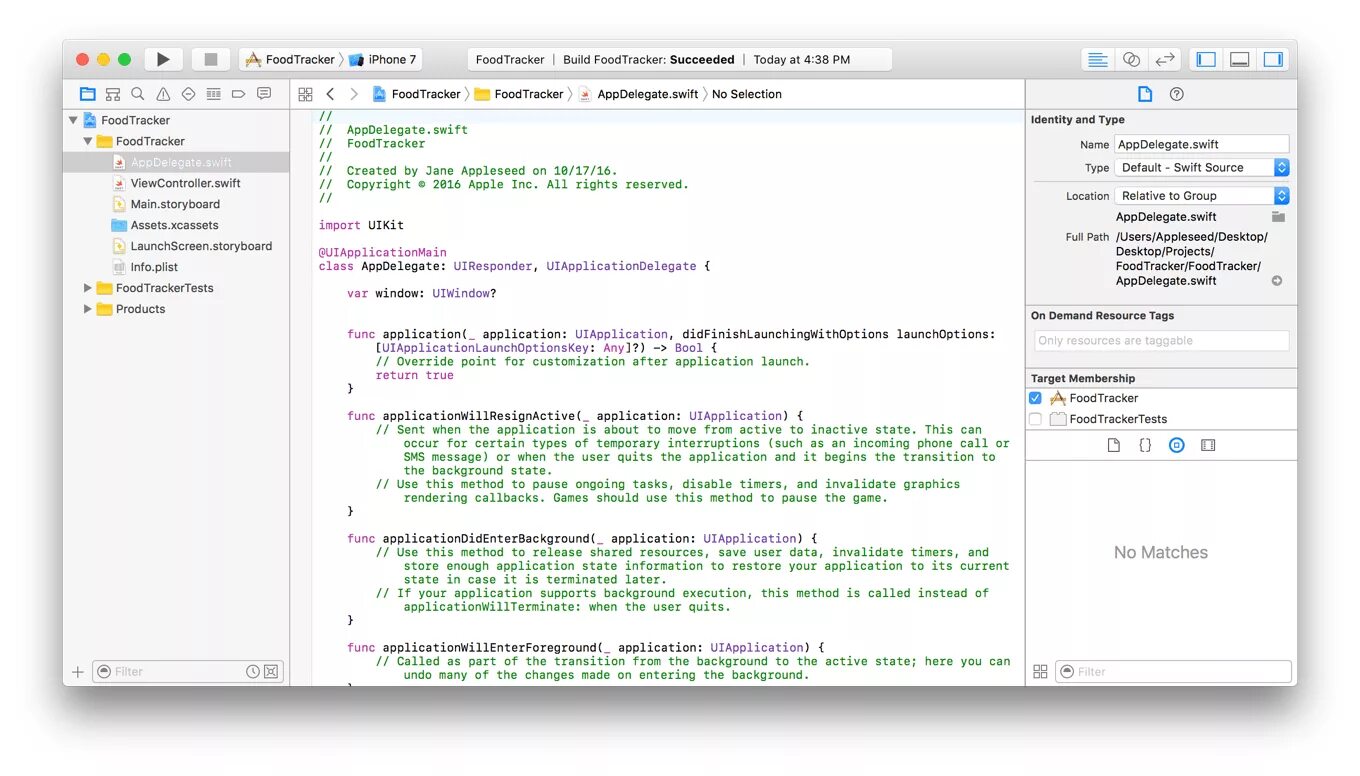The width and height of the screenshot is (1360, 776).
Task: Expand the Products folder
Action: pos(88,309)
